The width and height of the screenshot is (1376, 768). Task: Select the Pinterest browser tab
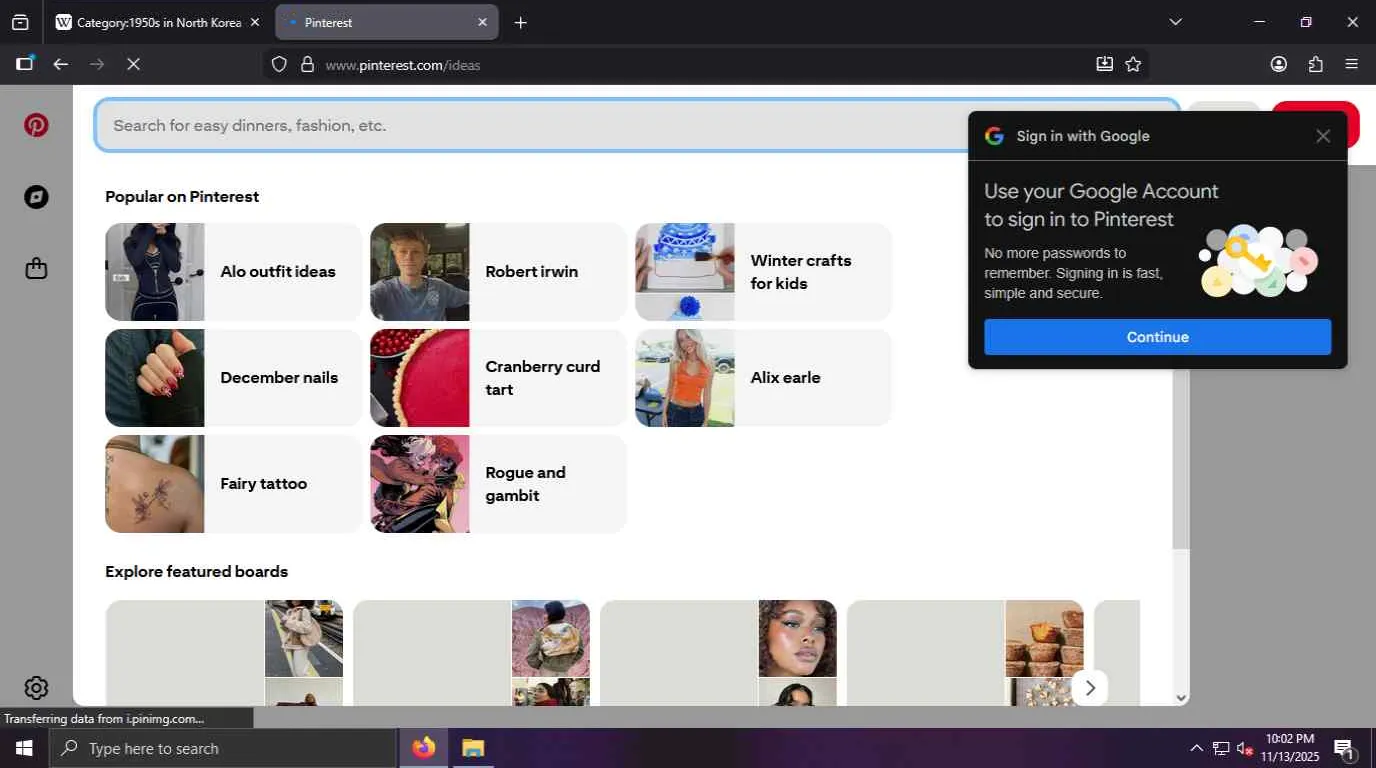click(x=385, y=22)
